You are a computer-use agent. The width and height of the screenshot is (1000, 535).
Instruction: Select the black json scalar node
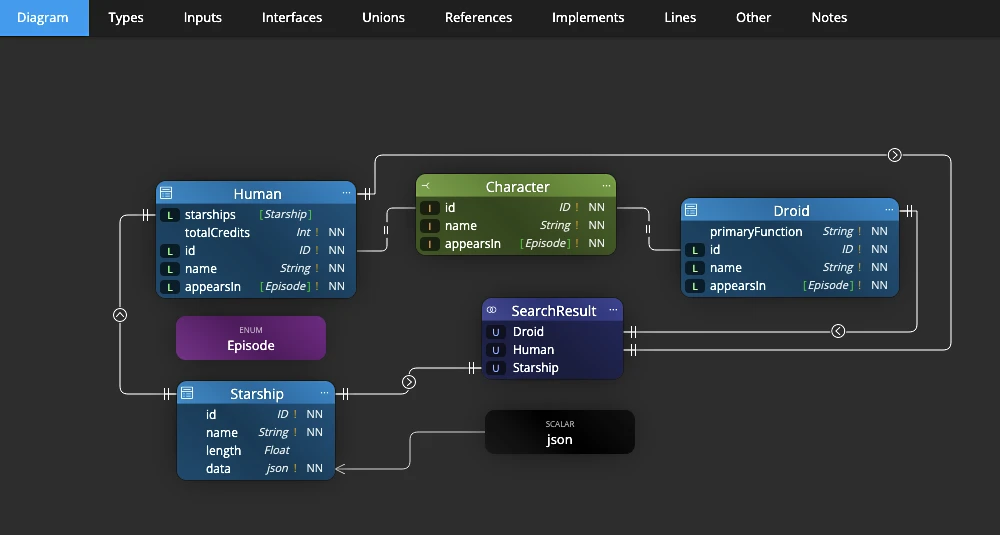559,432
